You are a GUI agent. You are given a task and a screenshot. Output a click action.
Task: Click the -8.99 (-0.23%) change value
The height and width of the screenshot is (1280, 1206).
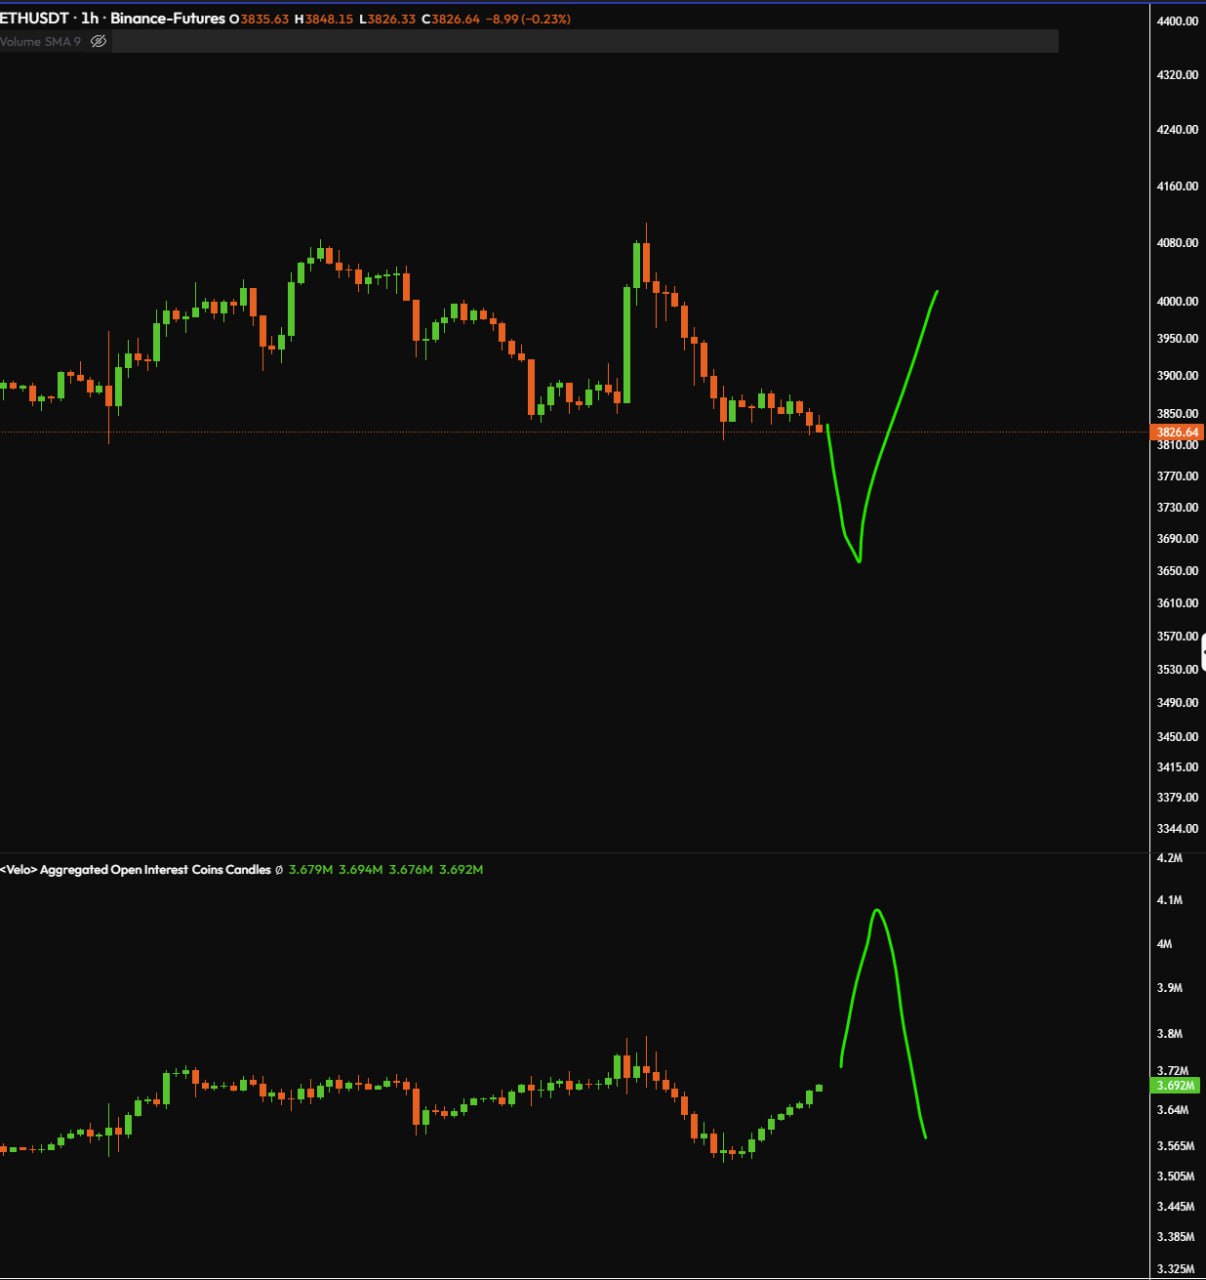click(528, 19)
